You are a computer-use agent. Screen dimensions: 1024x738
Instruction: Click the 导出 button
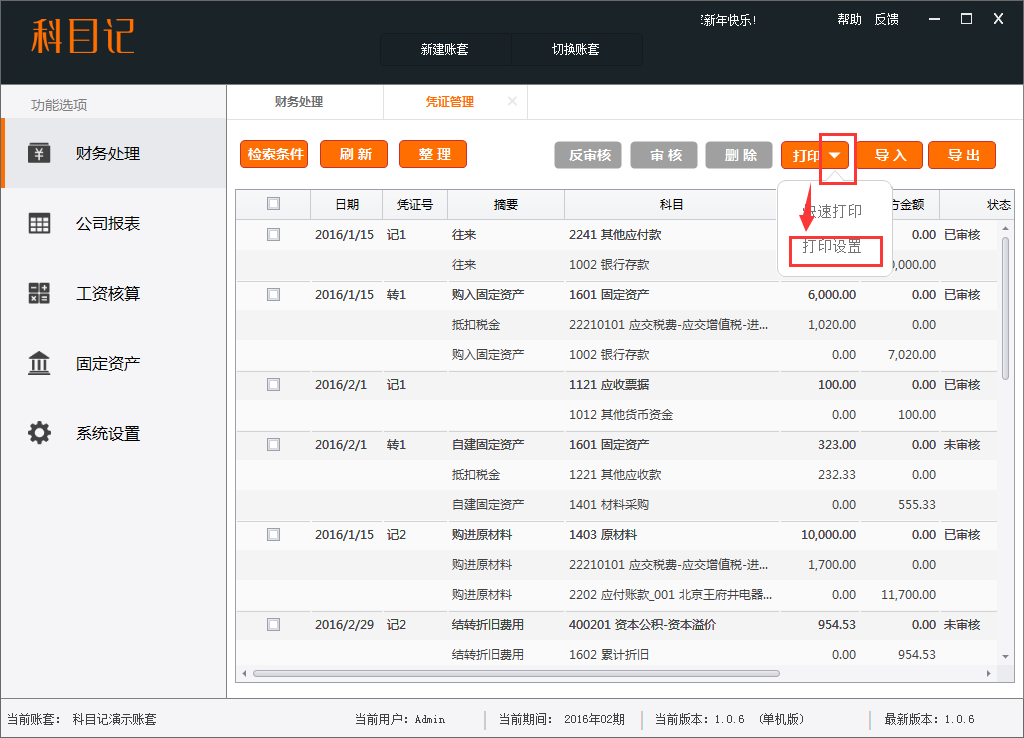(x=962, y=155)
